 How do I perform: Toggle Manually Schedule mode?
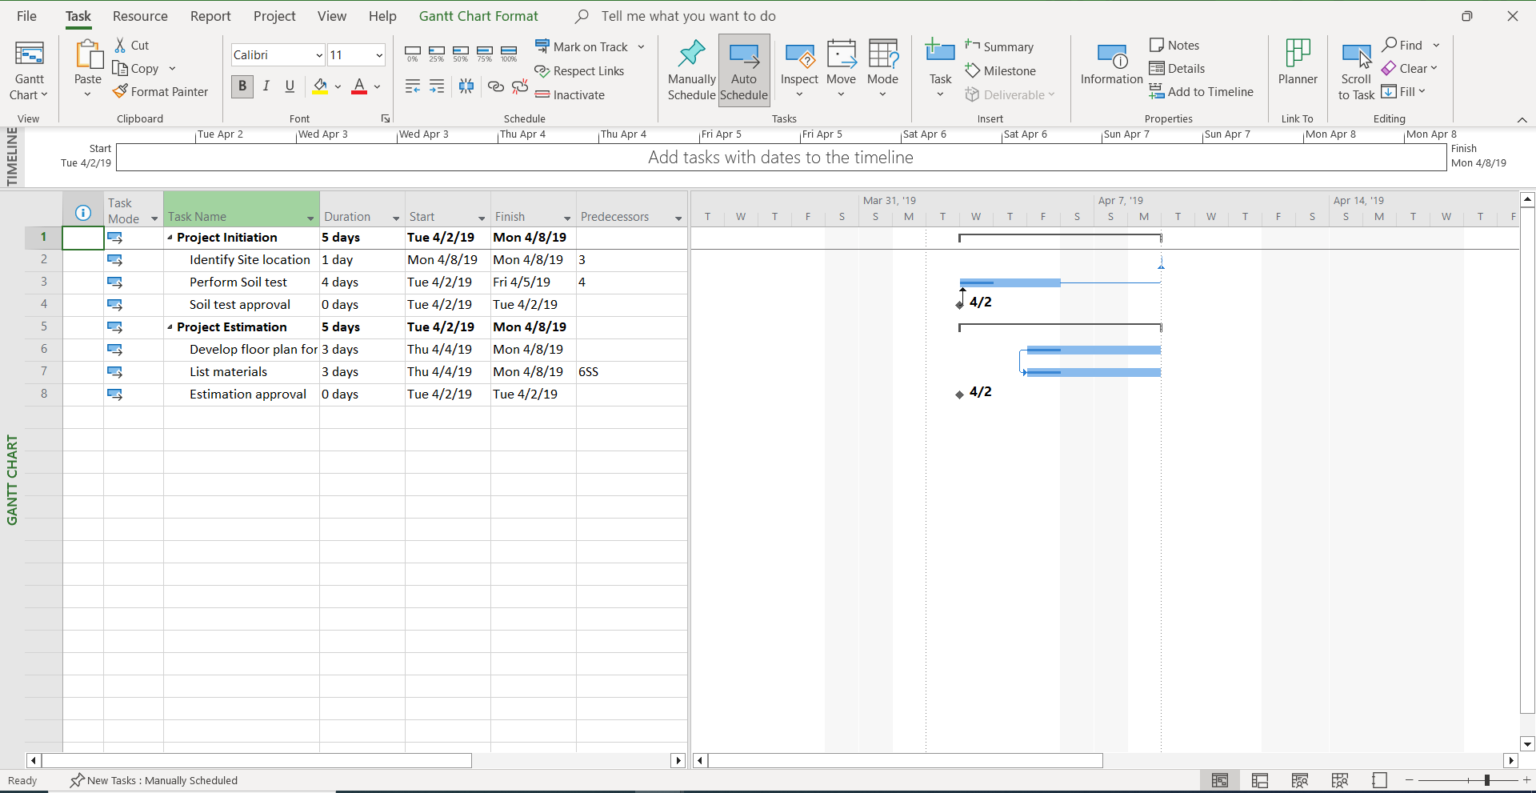pyautogui.click(x=691, y=70)
